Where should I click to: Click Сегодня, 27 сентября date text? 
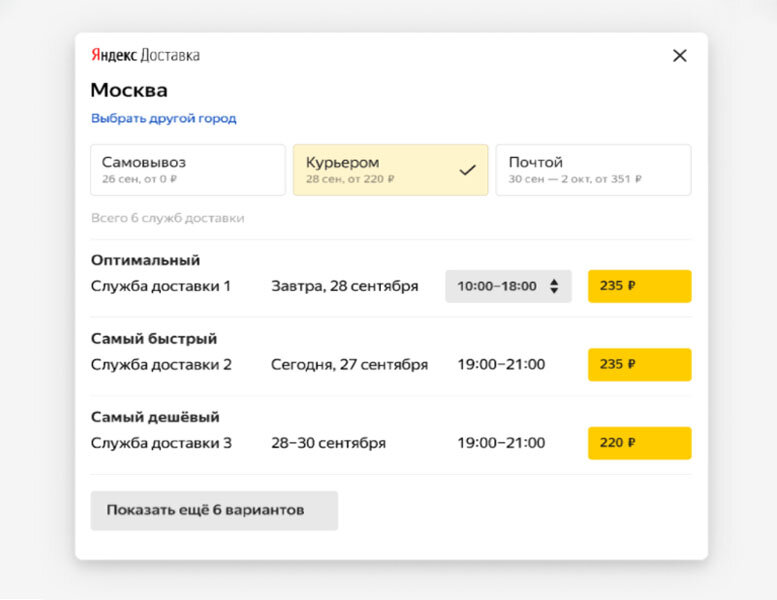coord(349,364)
